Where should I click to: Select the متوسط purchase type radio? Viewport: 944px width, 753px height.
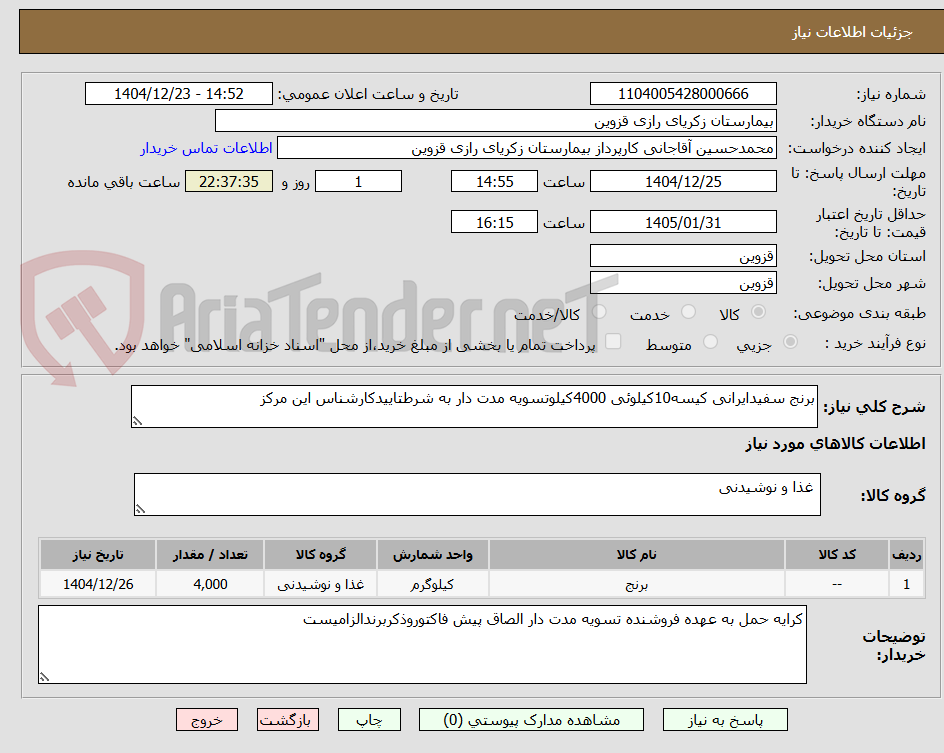[x=710, y=342]
